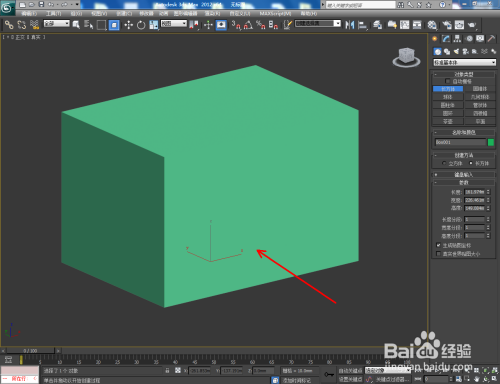This screenshot has width=500, height=384.
Task: Click the 球体 object type button
Action: pos(448,97)
